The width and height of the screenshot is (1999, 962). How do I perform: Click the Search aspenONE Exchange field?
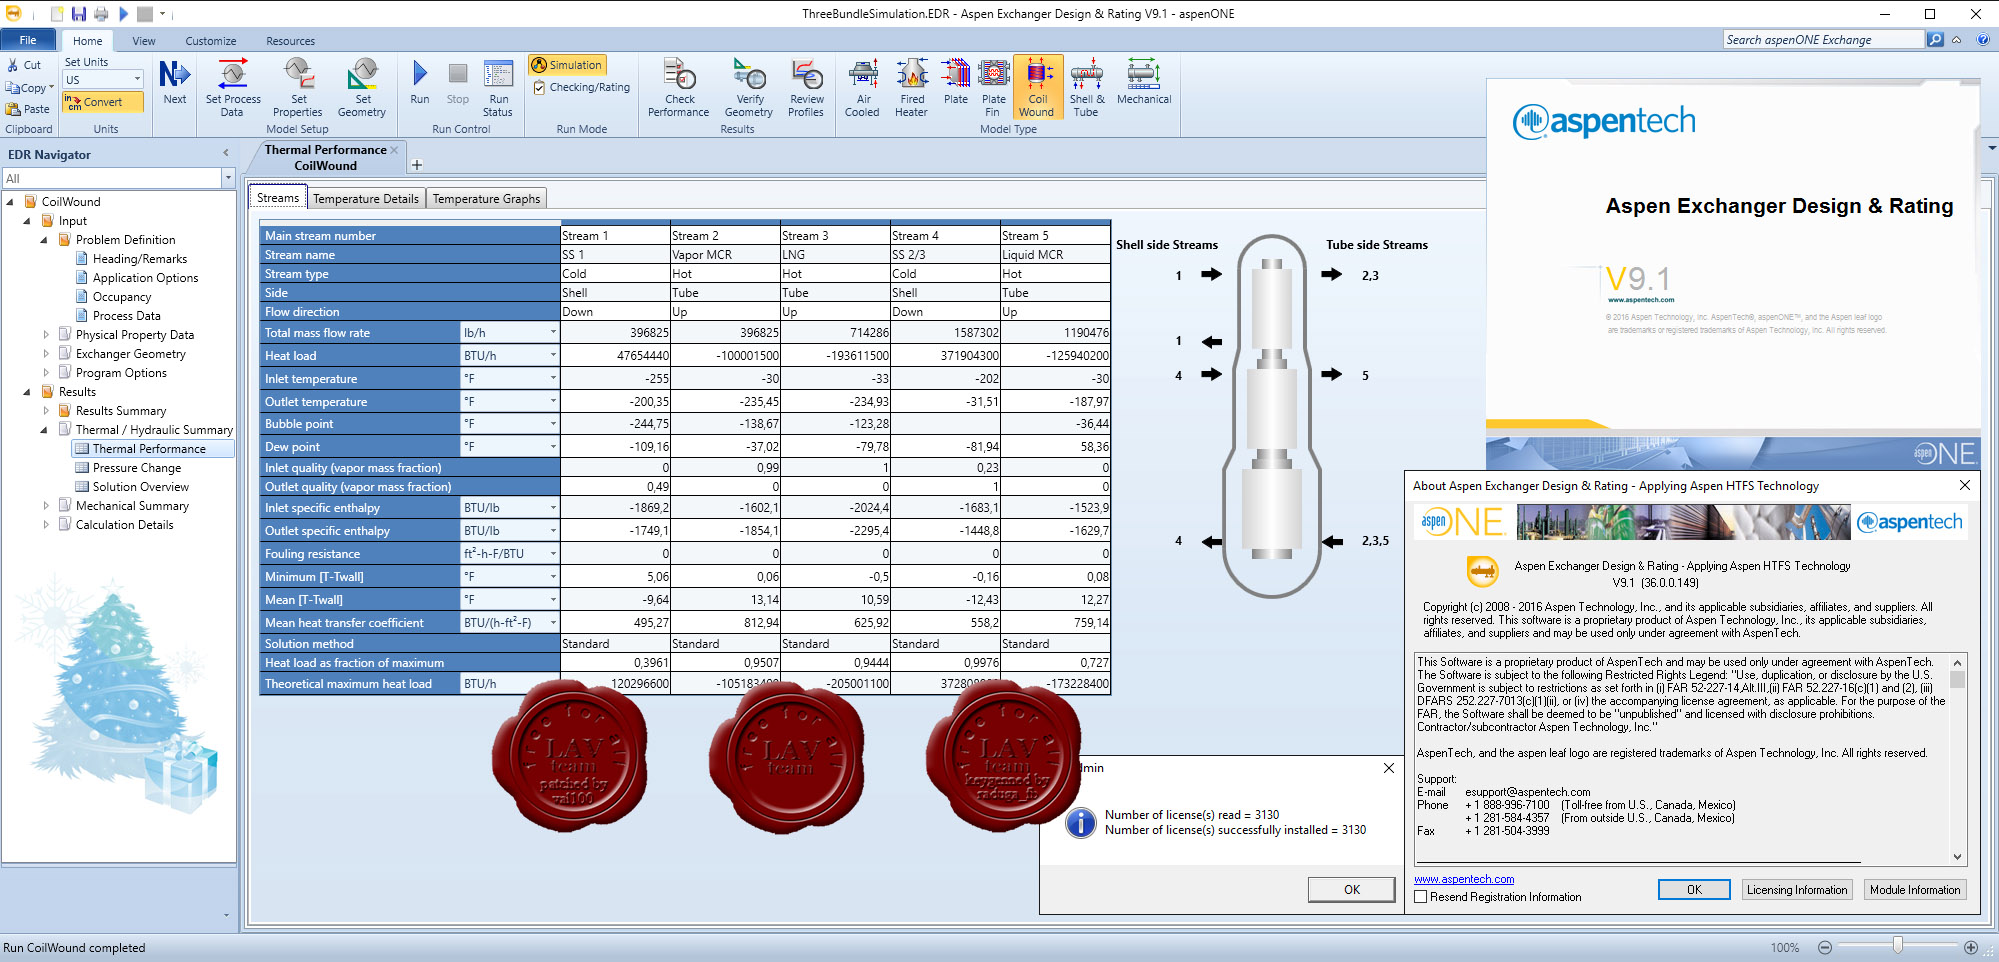coord(1824,40)
